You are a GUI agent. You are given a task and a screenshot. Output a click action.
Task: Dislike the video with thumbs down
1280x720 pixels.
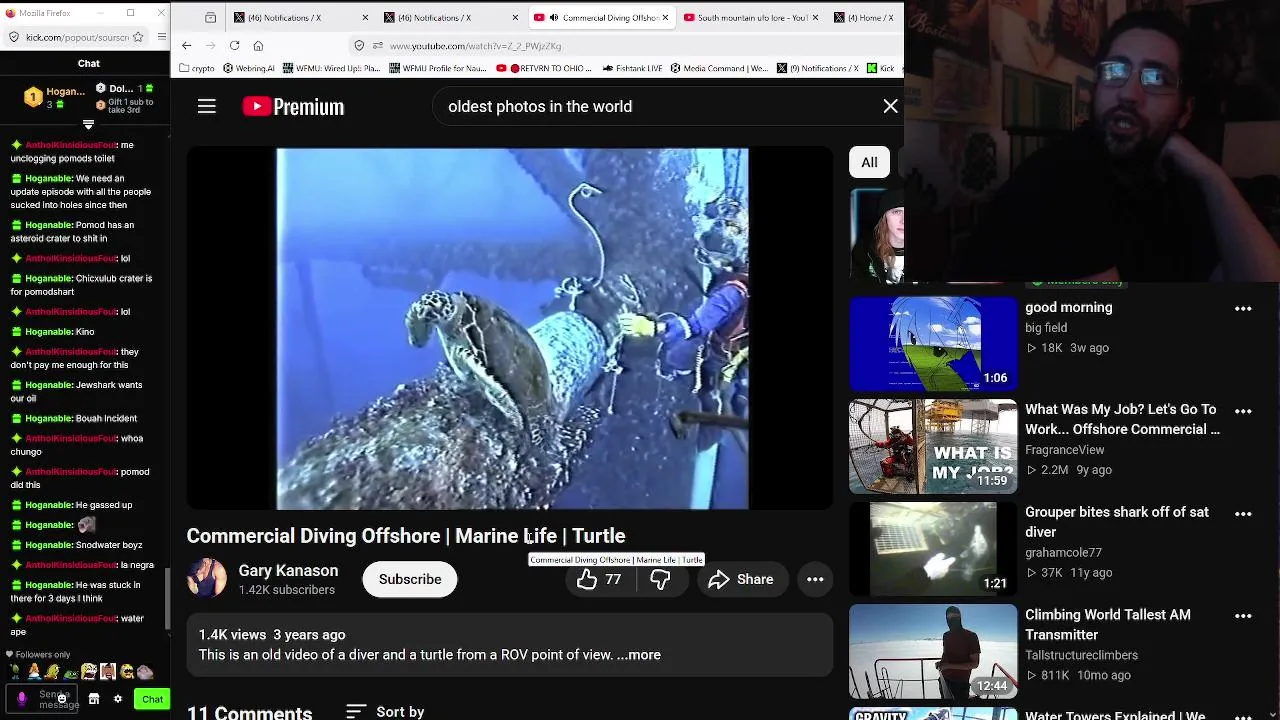click(x=660, y=579)
